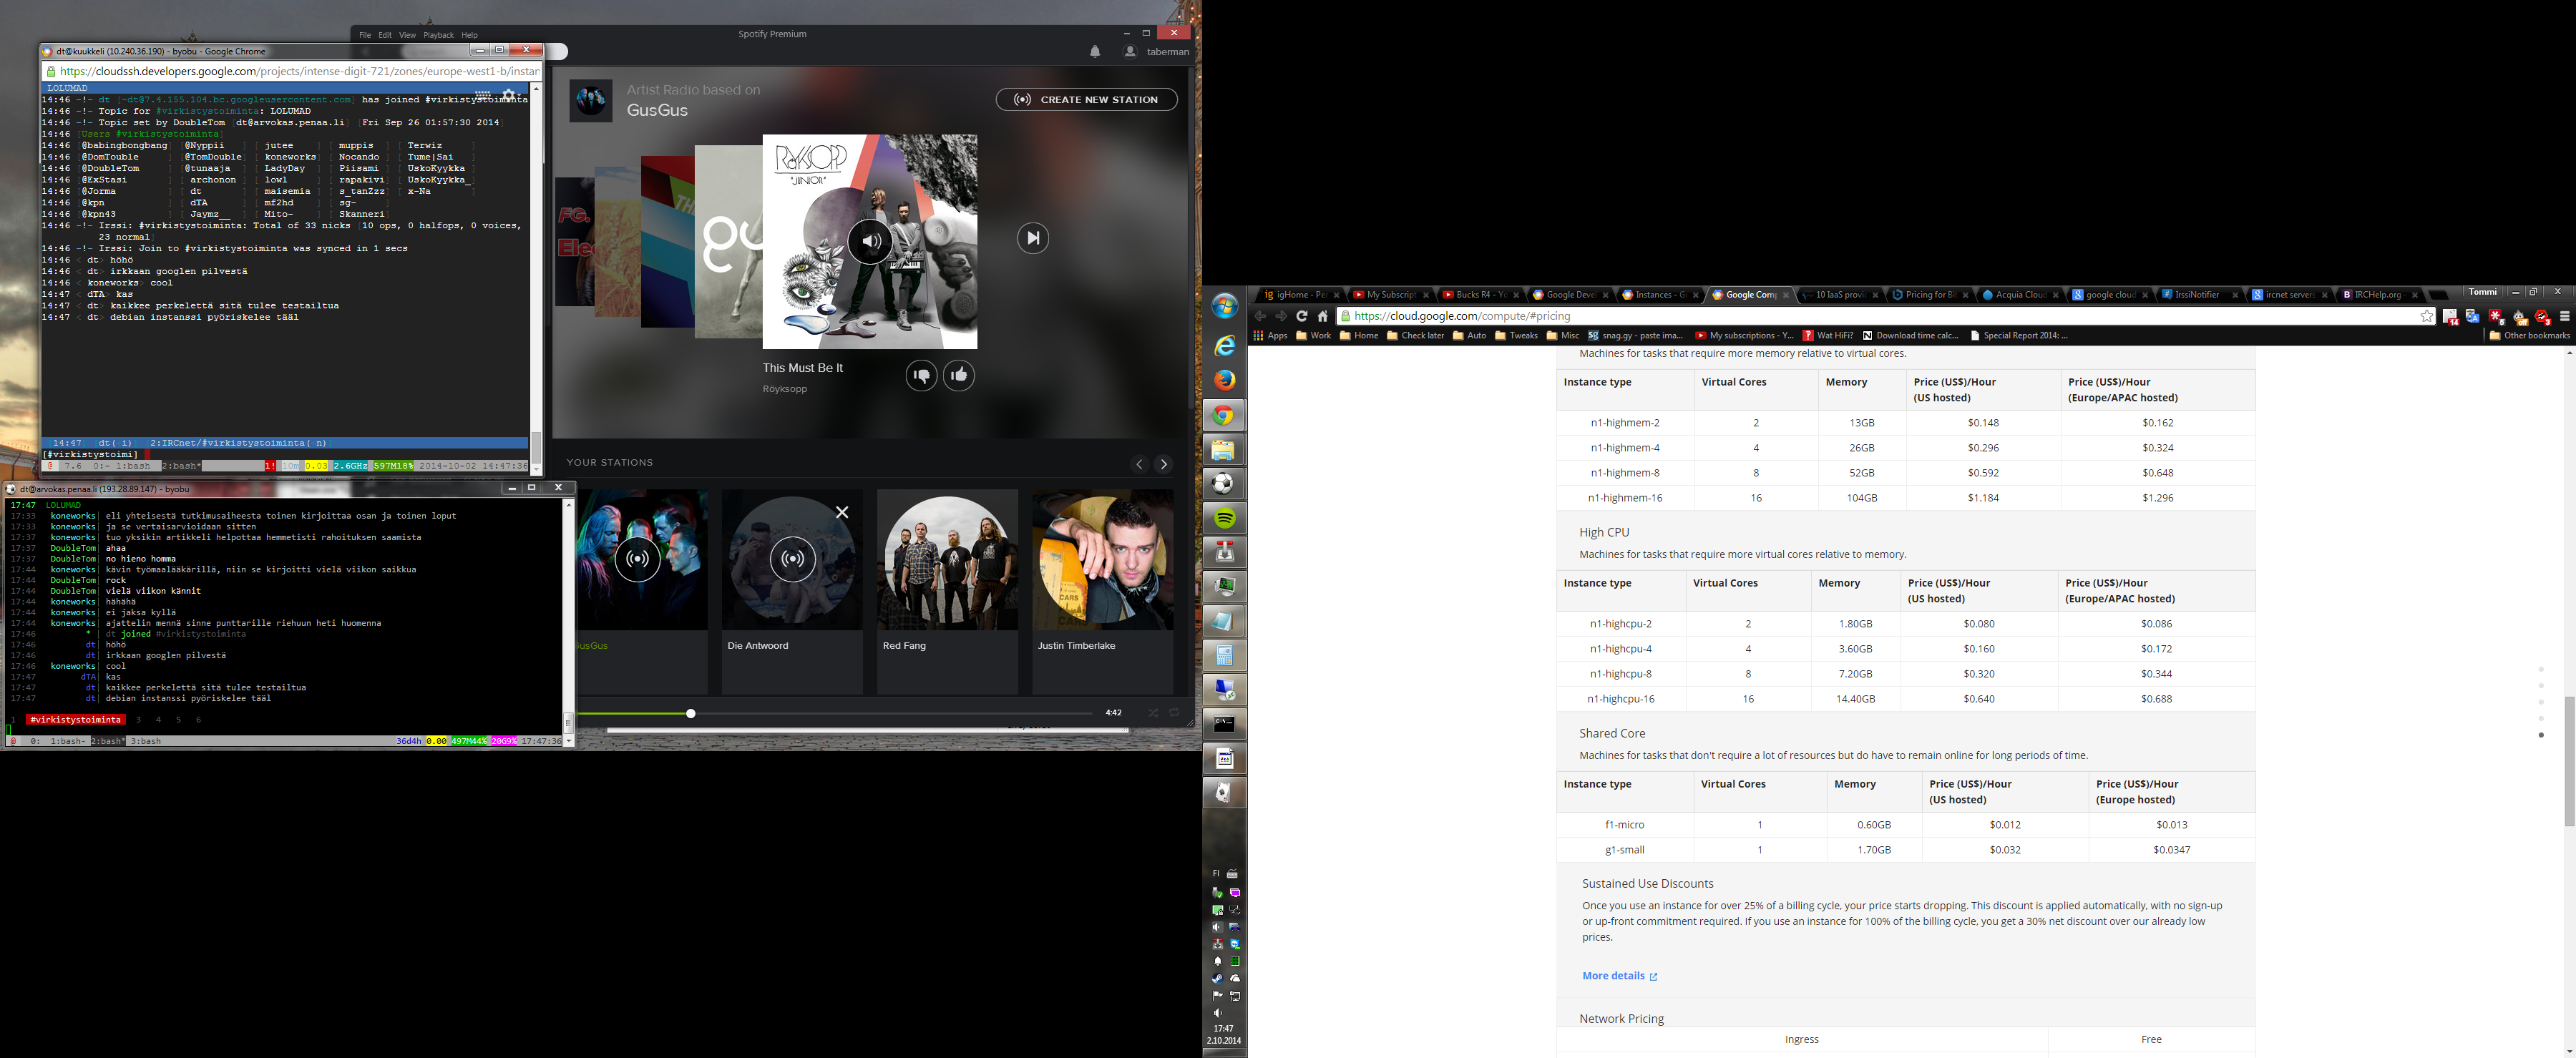Skip to next track in radio
The height and width of the screenshot is (1058, 2576).
[x=1032, y=238]
